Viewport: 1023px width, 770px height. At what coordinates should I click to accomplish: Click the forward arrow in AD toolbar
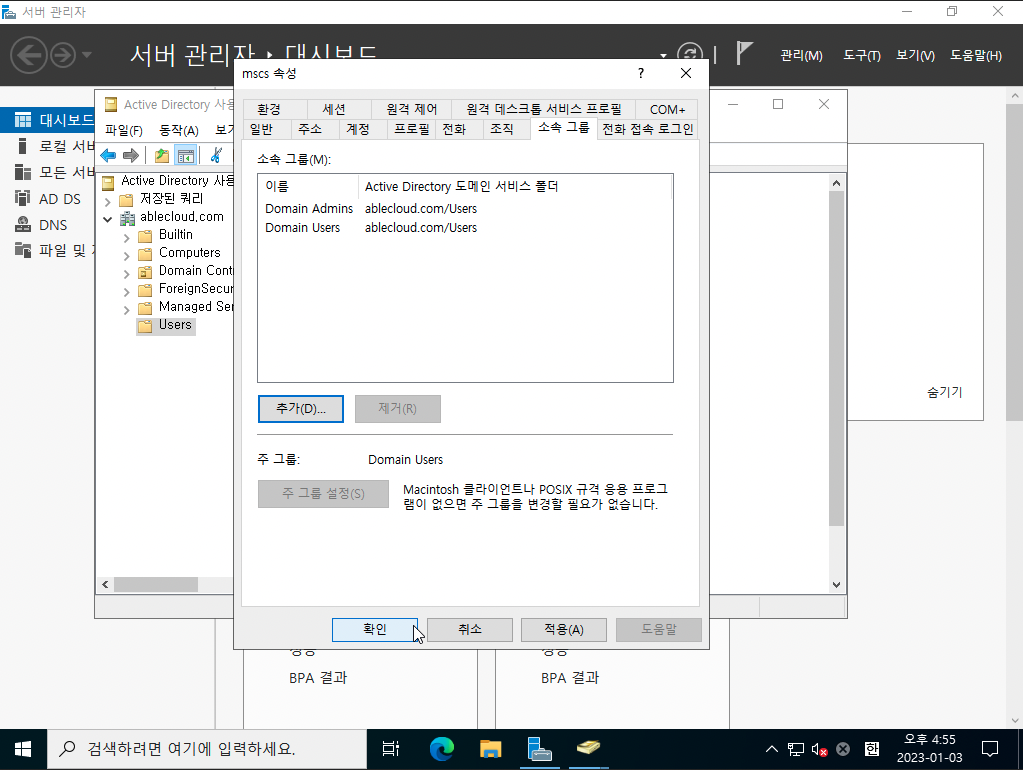pyautogui.click(x=131, y=155)
